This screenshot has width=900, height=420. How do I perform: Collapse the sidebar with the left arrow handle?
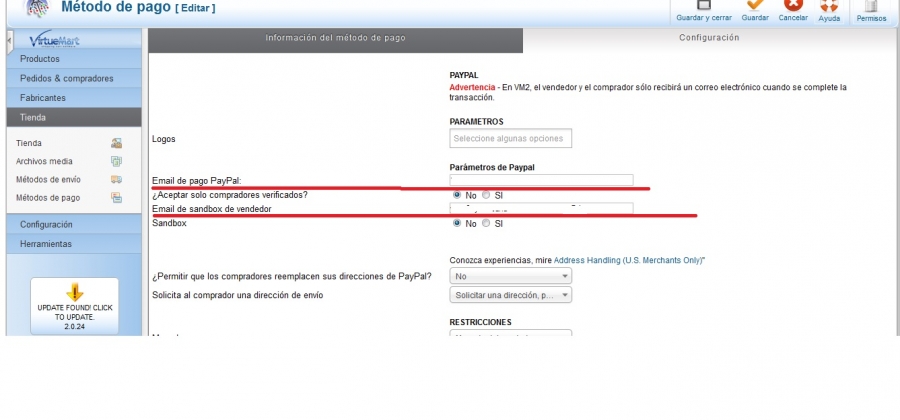pyautogui.click(x=9, y=41)
